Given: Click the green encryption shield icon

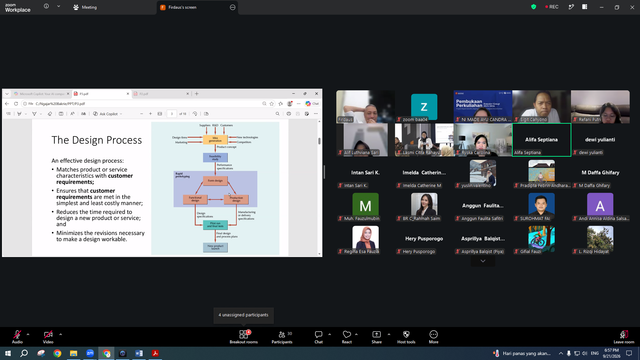Looking at the screenshot, I should click(x=533, y=7).
